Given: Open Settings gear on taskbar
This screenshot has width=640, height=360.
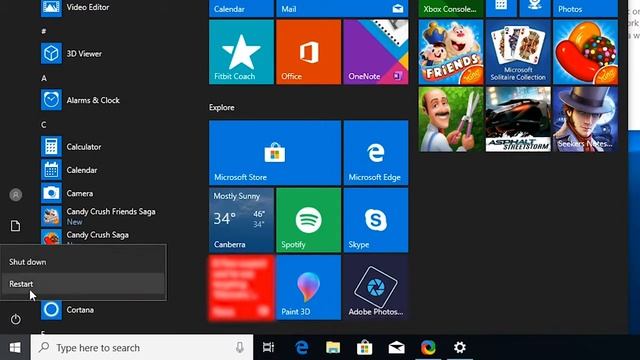Looking at the screenshot, I should coord(460,348).
